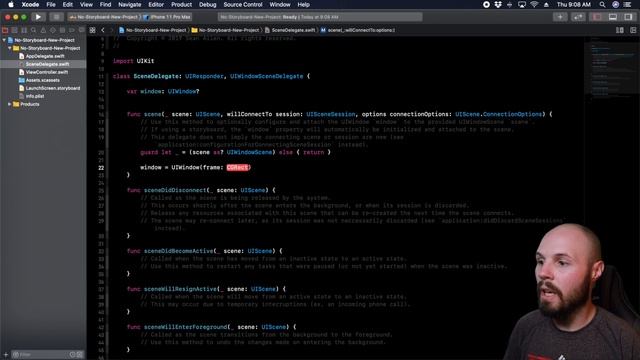Image resolution: width=640 pixels, height=360 pixels.
Task: Open the scene(_:willConnectTo:options:) jump bar item
Action: coord(358,30)
